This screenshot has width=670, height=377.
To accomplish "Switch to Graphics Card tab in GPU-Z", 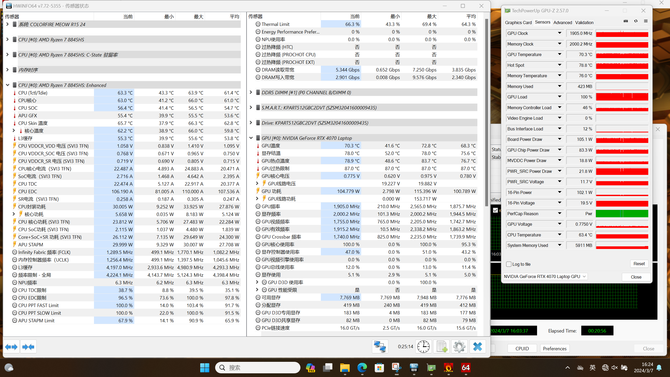I will [x=518, y=22].
